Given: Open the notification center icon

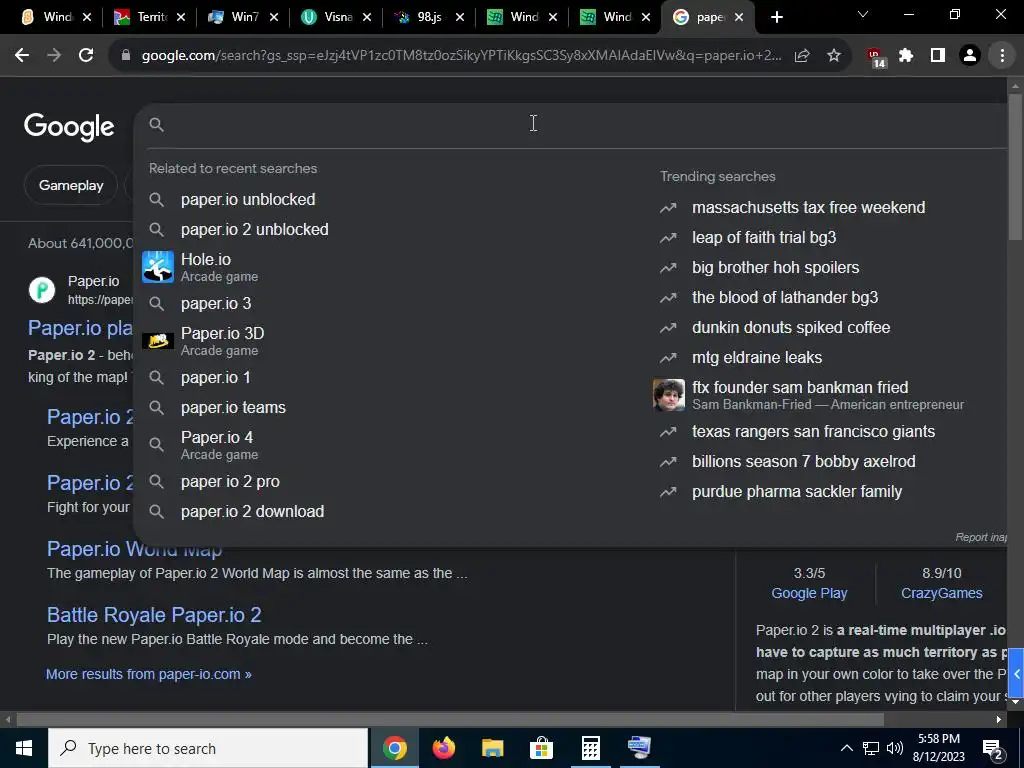Looking at the screenshot, I should [x=992, y=749].
